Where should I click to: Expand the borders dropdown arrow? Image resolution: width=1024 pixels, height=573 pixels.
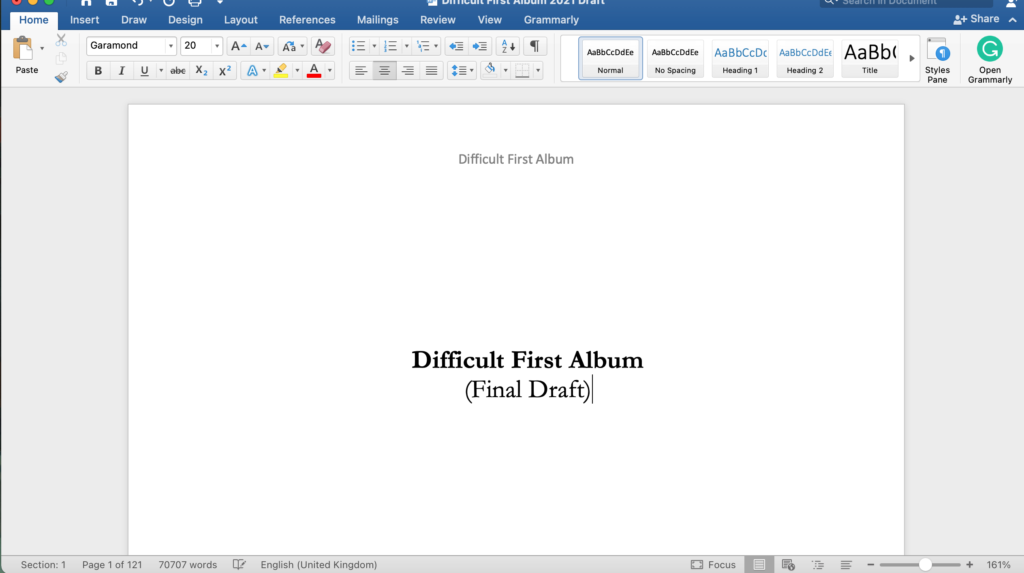[538, 71]
